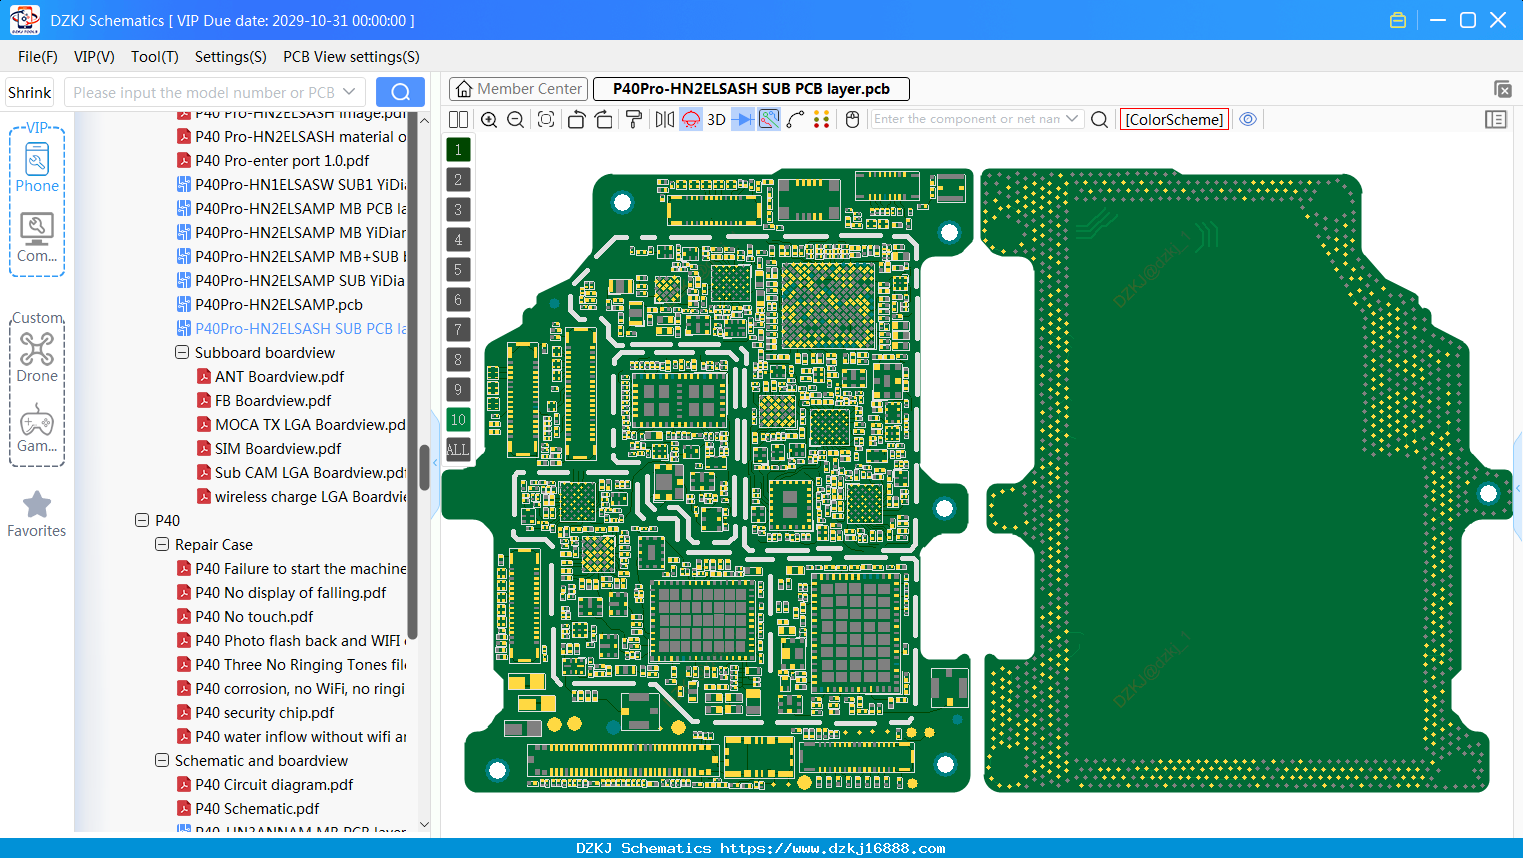
Task: Select PCB layer 5
Action: (458, 270)
